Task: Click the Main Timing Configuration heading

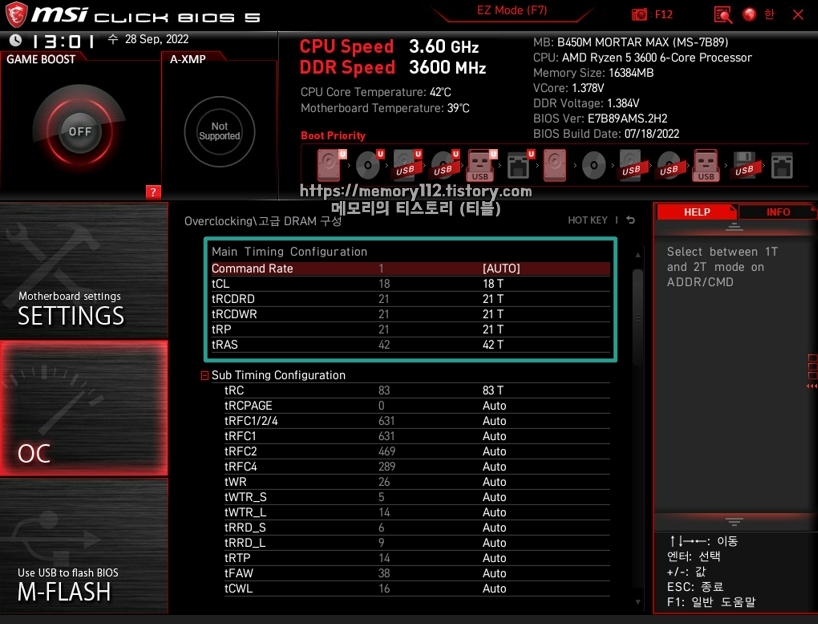Action: (290, 251)
